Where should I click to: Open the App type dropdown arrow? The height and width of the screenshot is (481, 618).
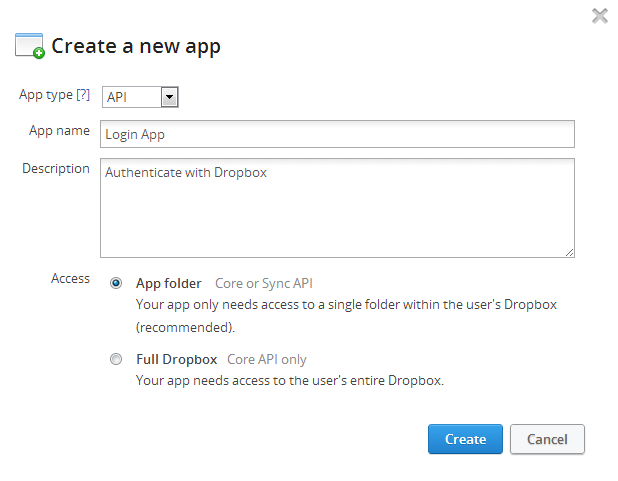[169, 97]
